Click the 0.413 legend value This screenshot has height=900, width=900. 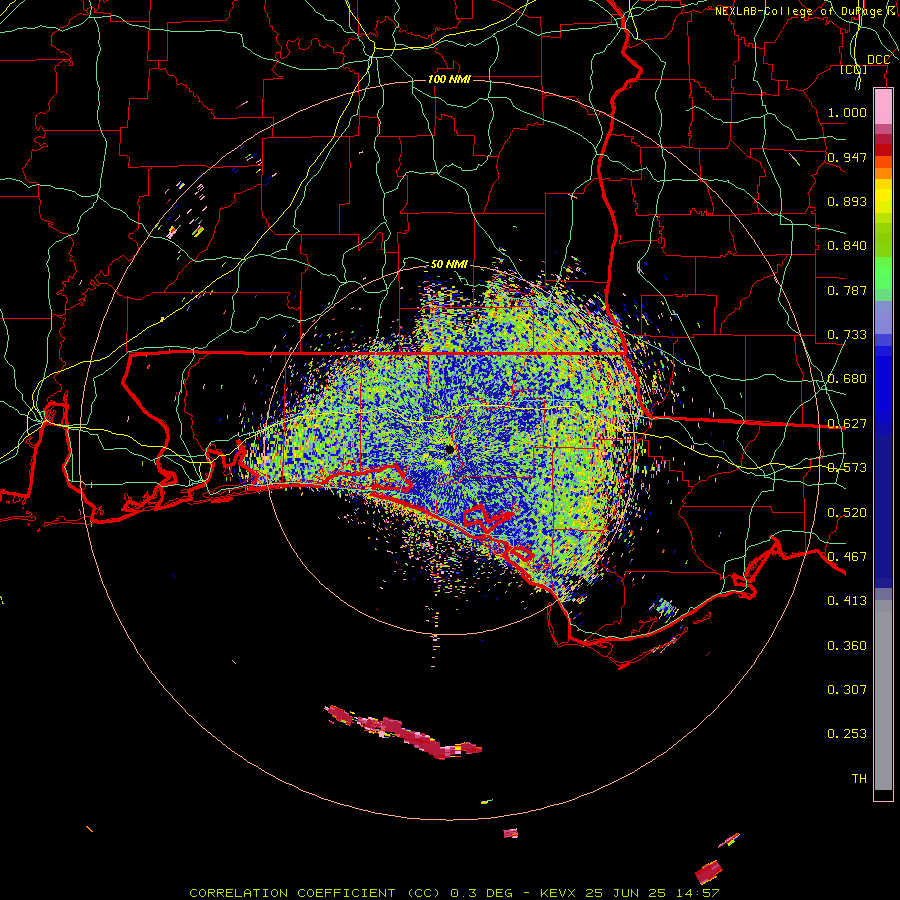(x=847, y=601)
